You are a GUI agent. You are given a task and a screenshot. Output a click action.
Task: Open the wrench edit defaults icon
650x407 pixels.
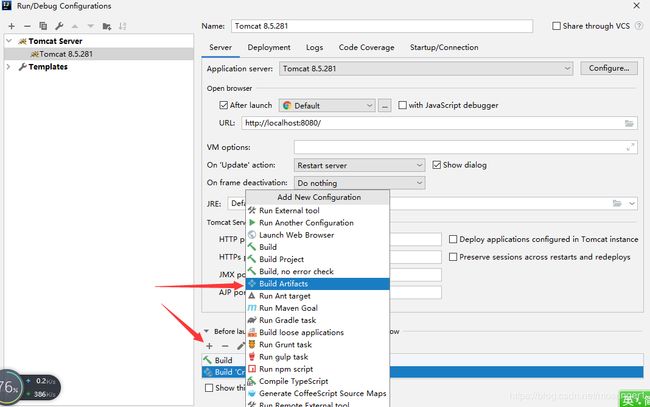59,26
